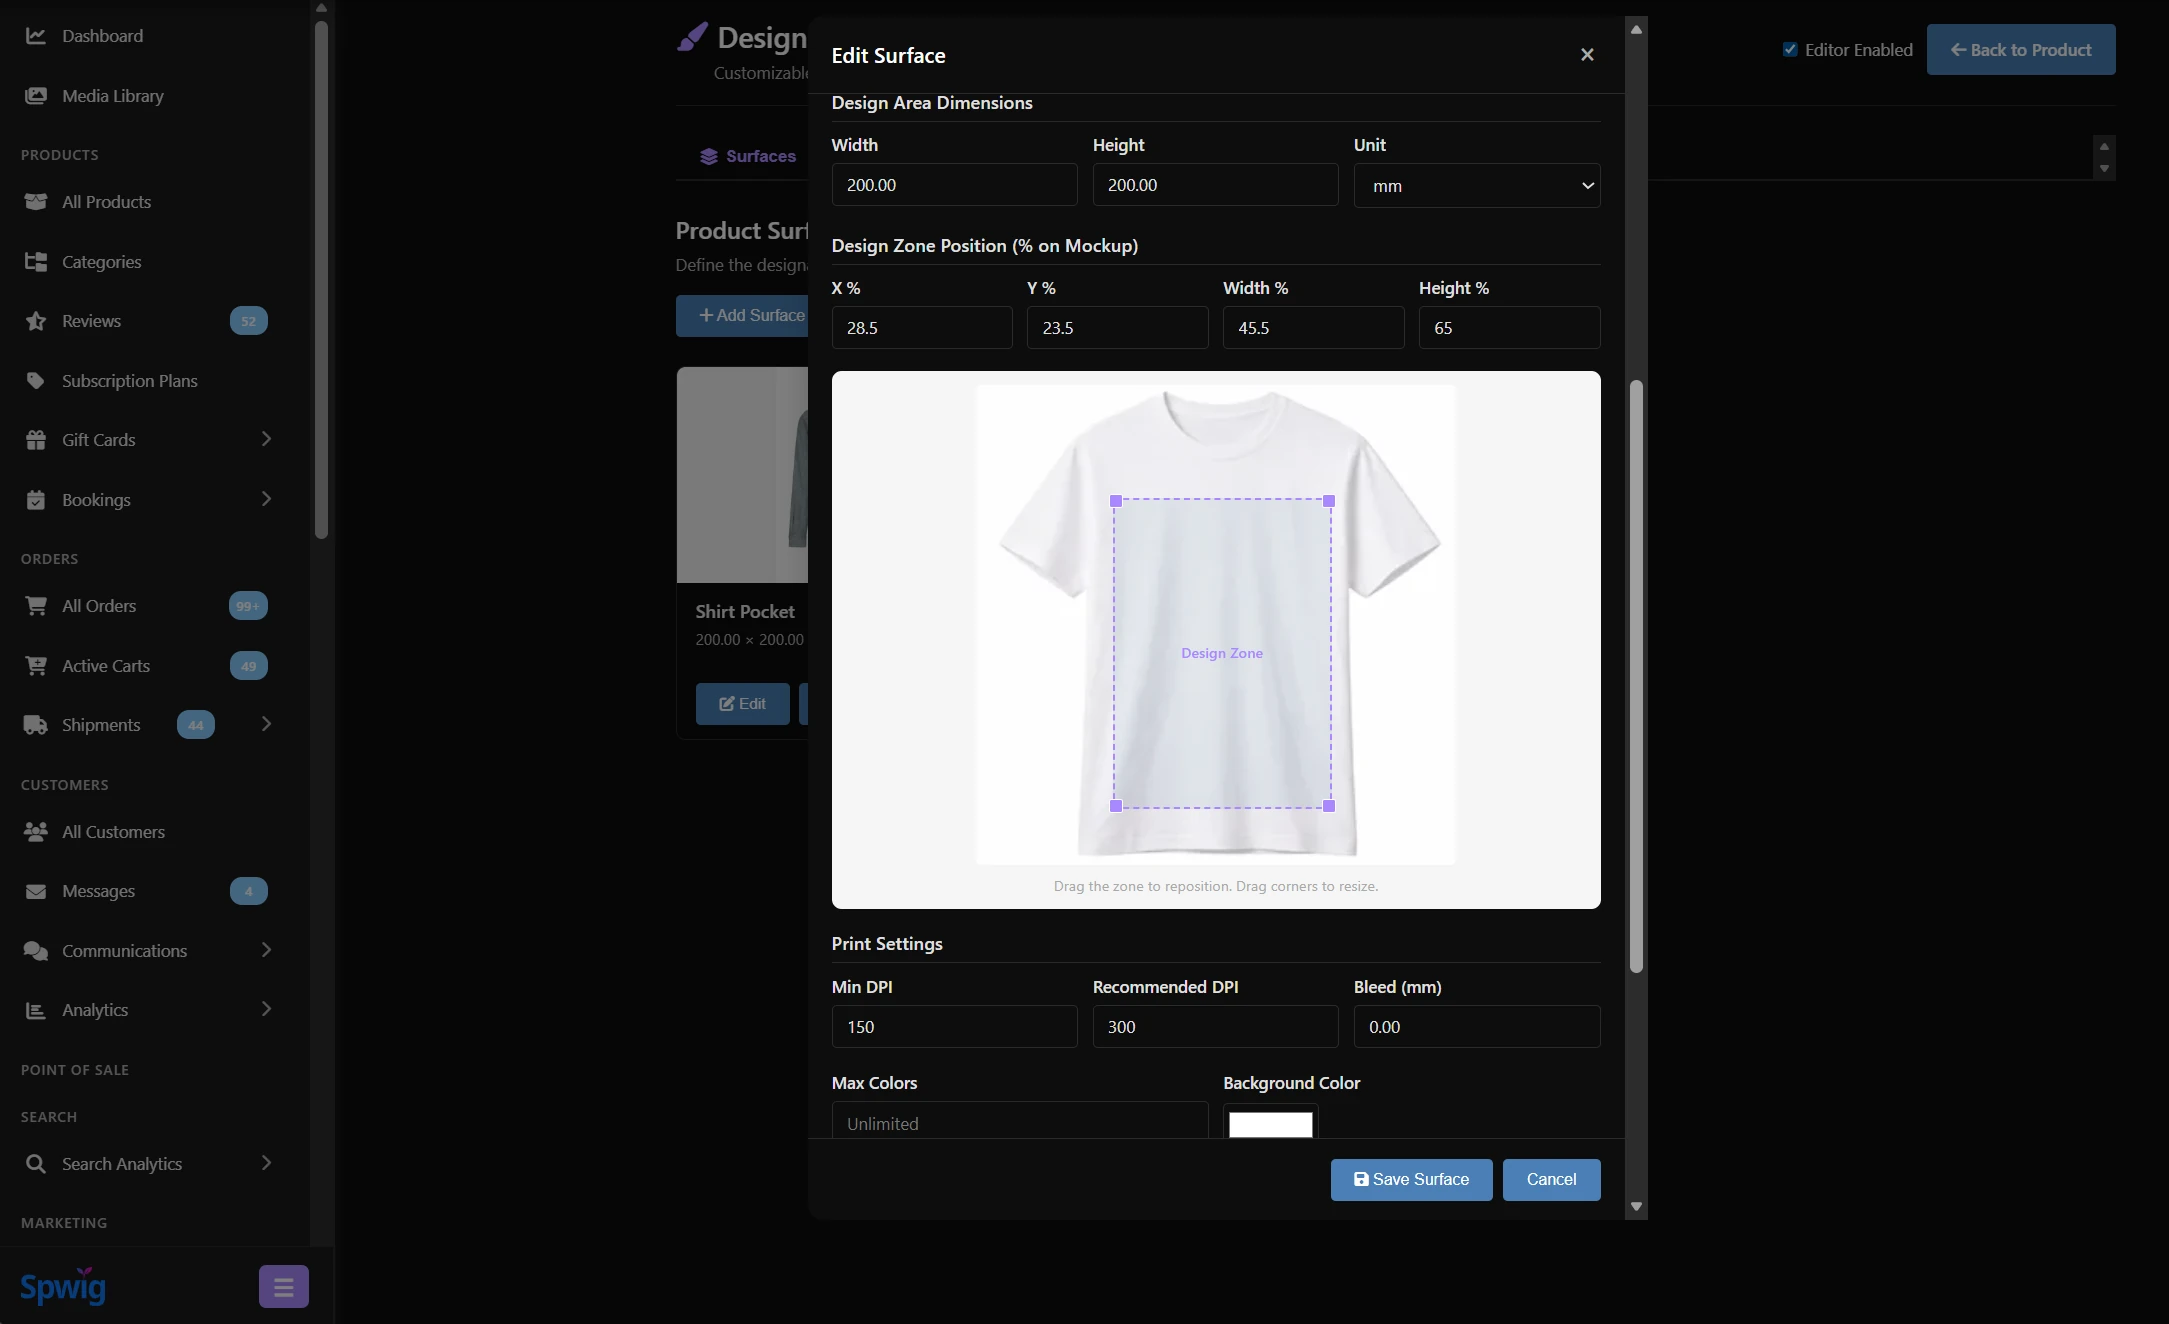Click the X % field
This screenshot has height=1324, width=2169.
coord(921,328)
